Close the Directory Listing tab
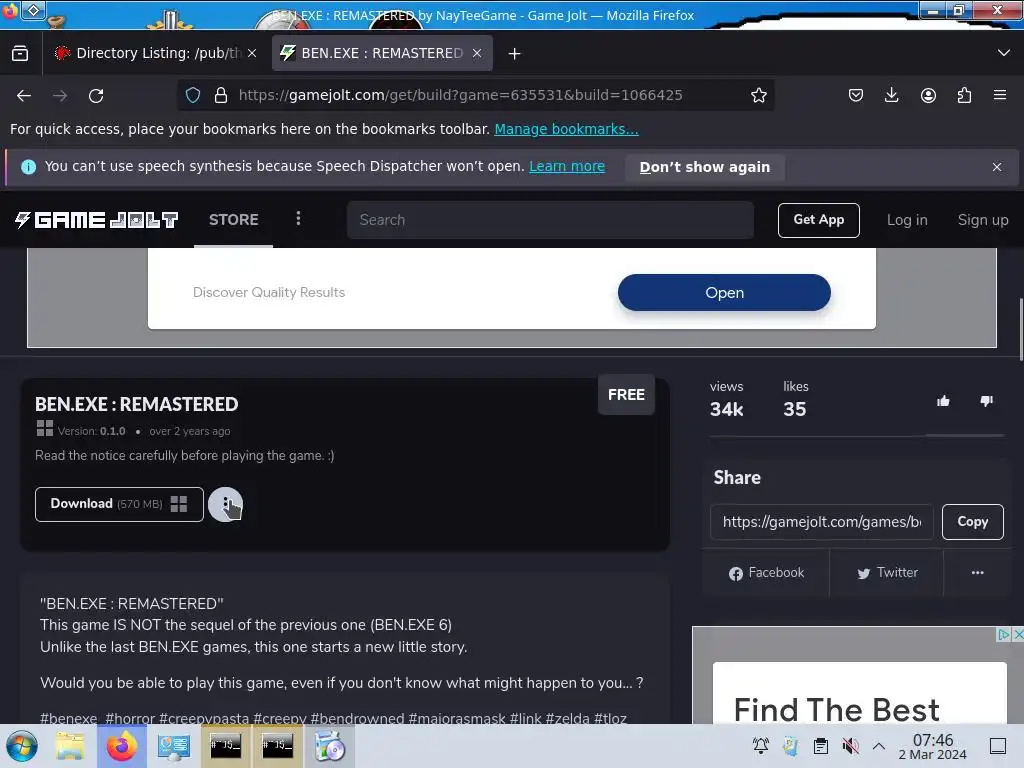 [x=252, y=53]
